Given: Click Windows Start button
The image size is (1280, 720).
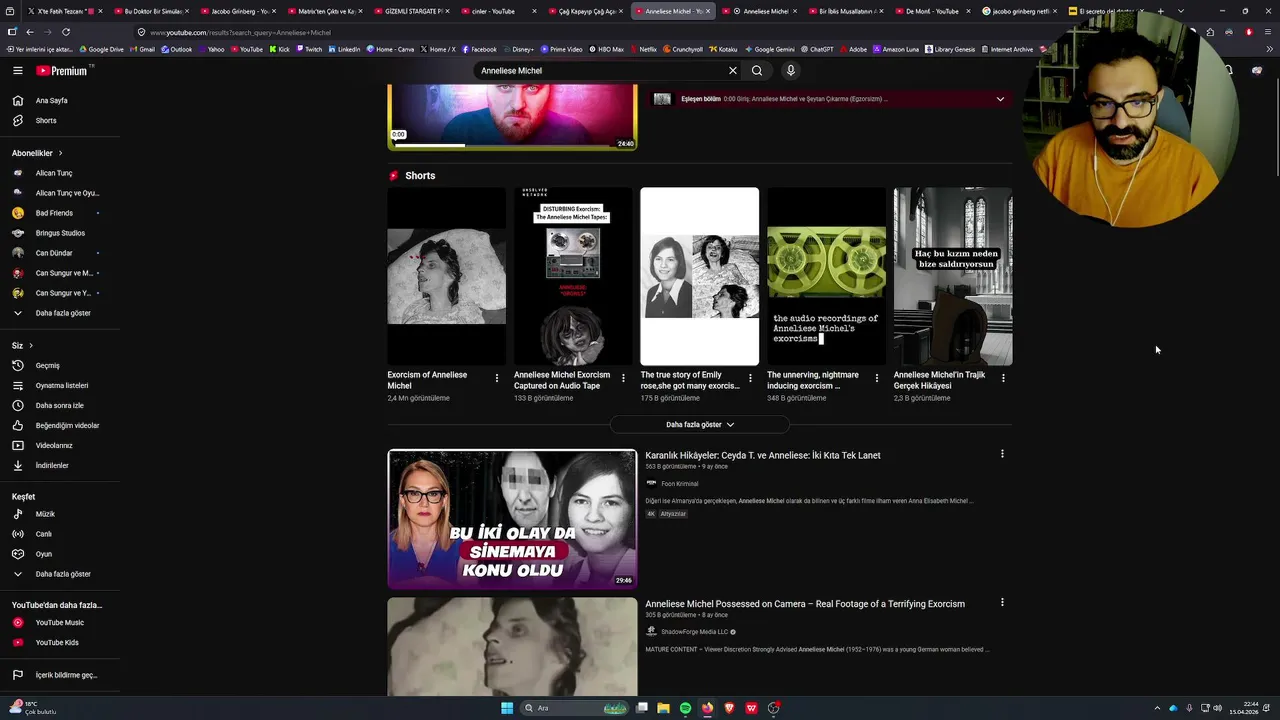Looking at the screenshot, I should 507,708.
